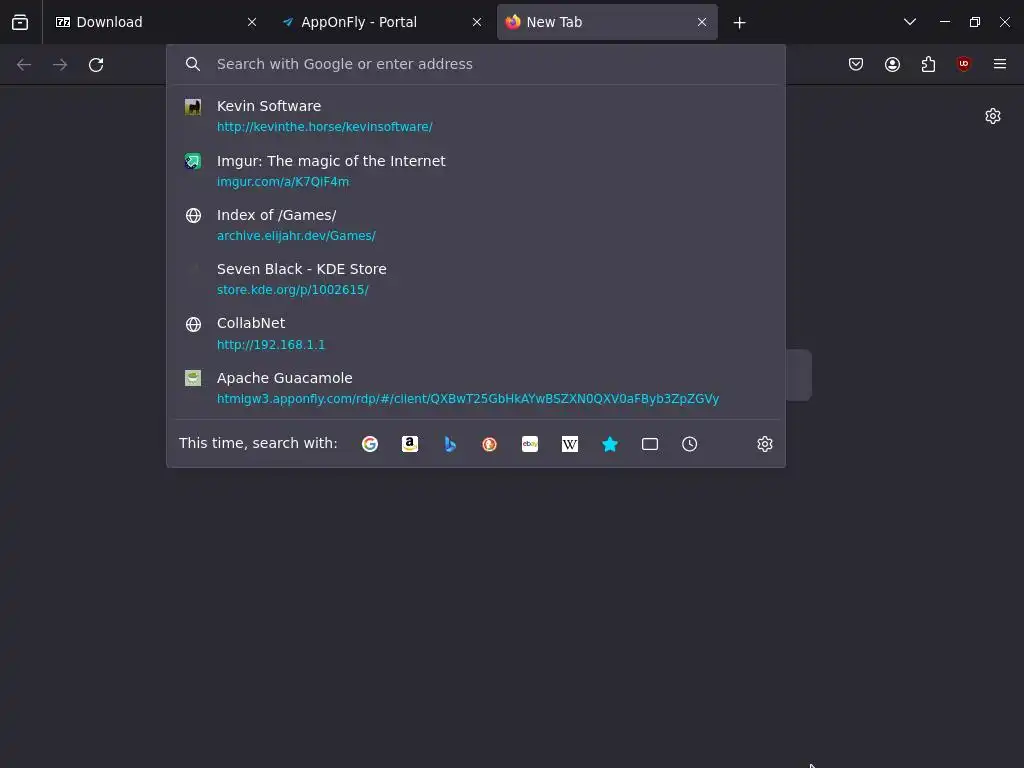This screenshot has width=1024, height=768.
Task: Switch to the AppOnFly - Portal tab
Action: 381,22
